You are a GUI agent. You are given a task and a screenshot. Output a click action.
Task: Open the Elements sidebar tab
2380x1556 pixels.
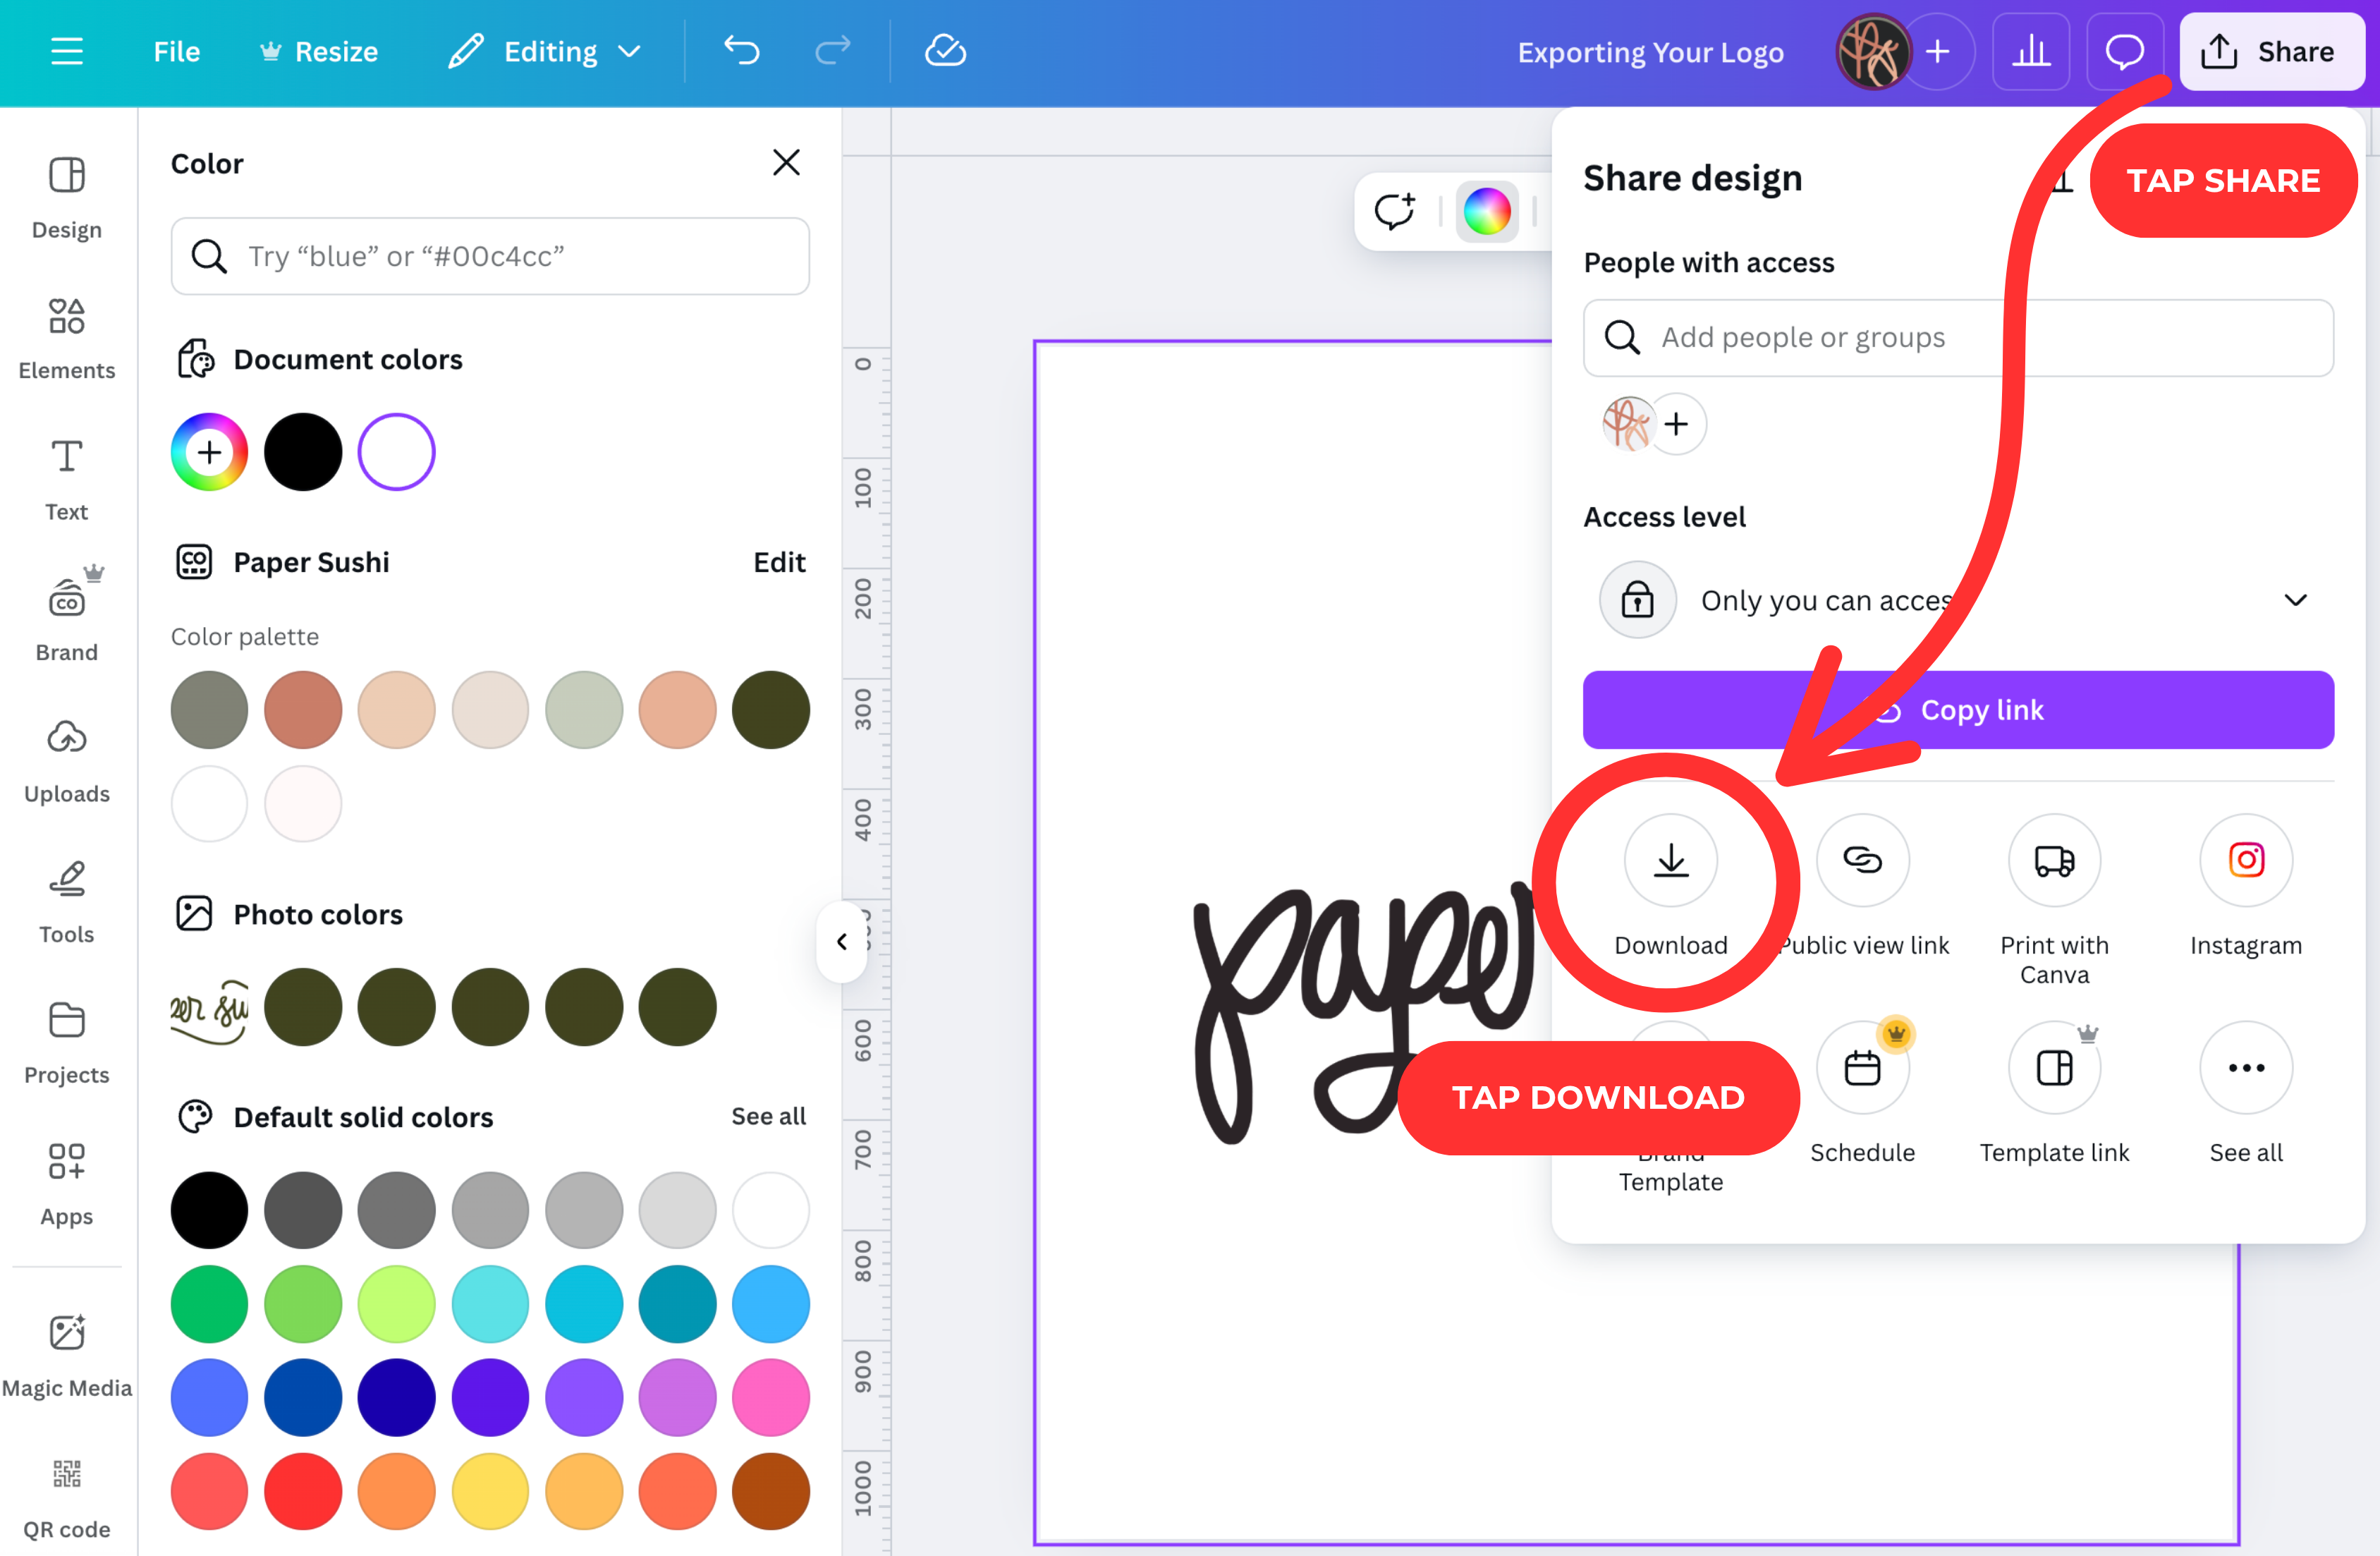coord(67,339)
